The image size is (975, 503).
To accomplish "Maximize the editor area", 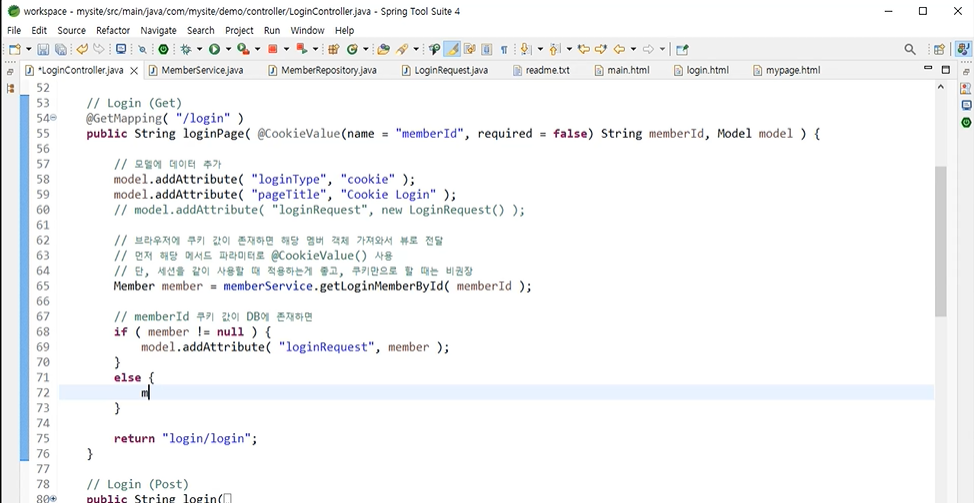I will (x=946, y=69).
